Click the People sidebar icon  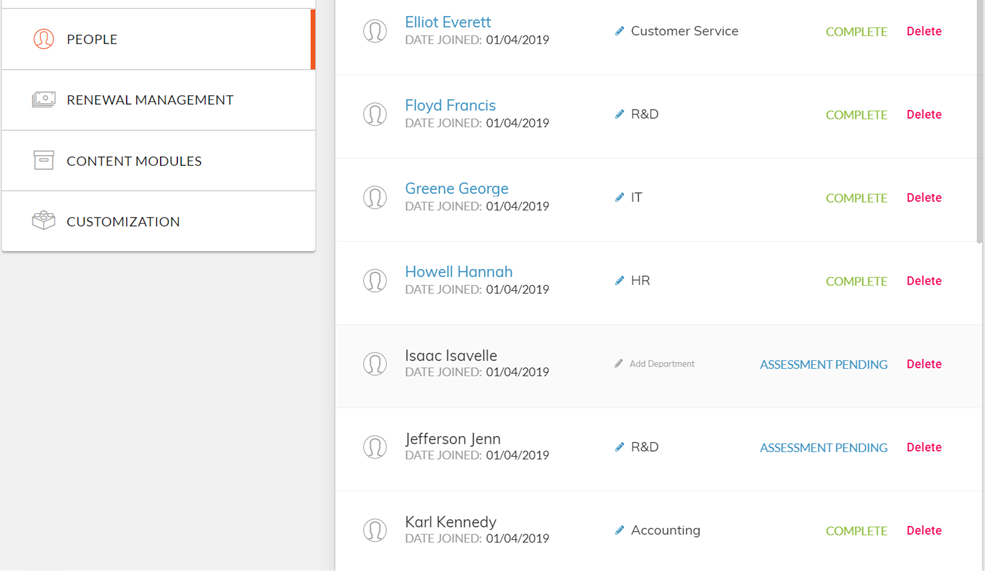(43, 39)
